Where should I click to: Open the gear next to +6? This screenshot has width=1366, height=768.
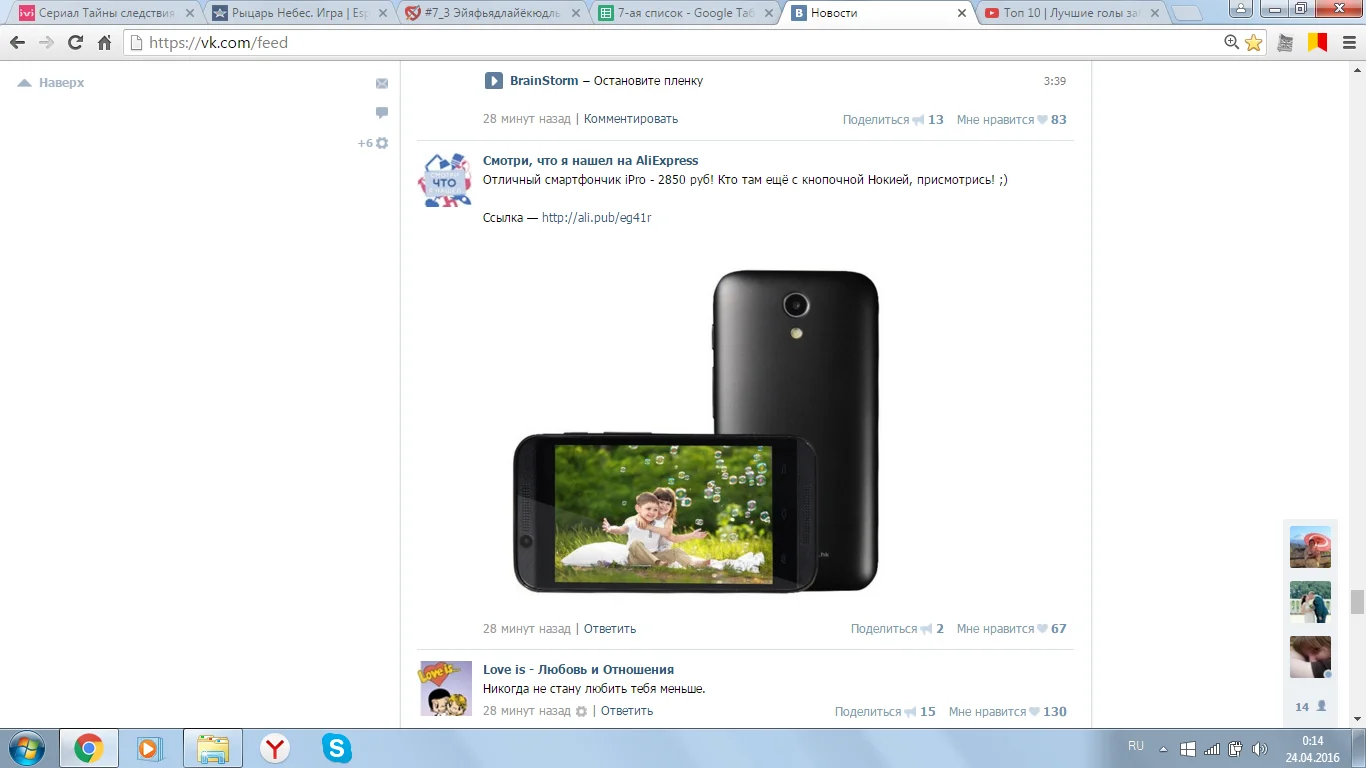(382, 143)
